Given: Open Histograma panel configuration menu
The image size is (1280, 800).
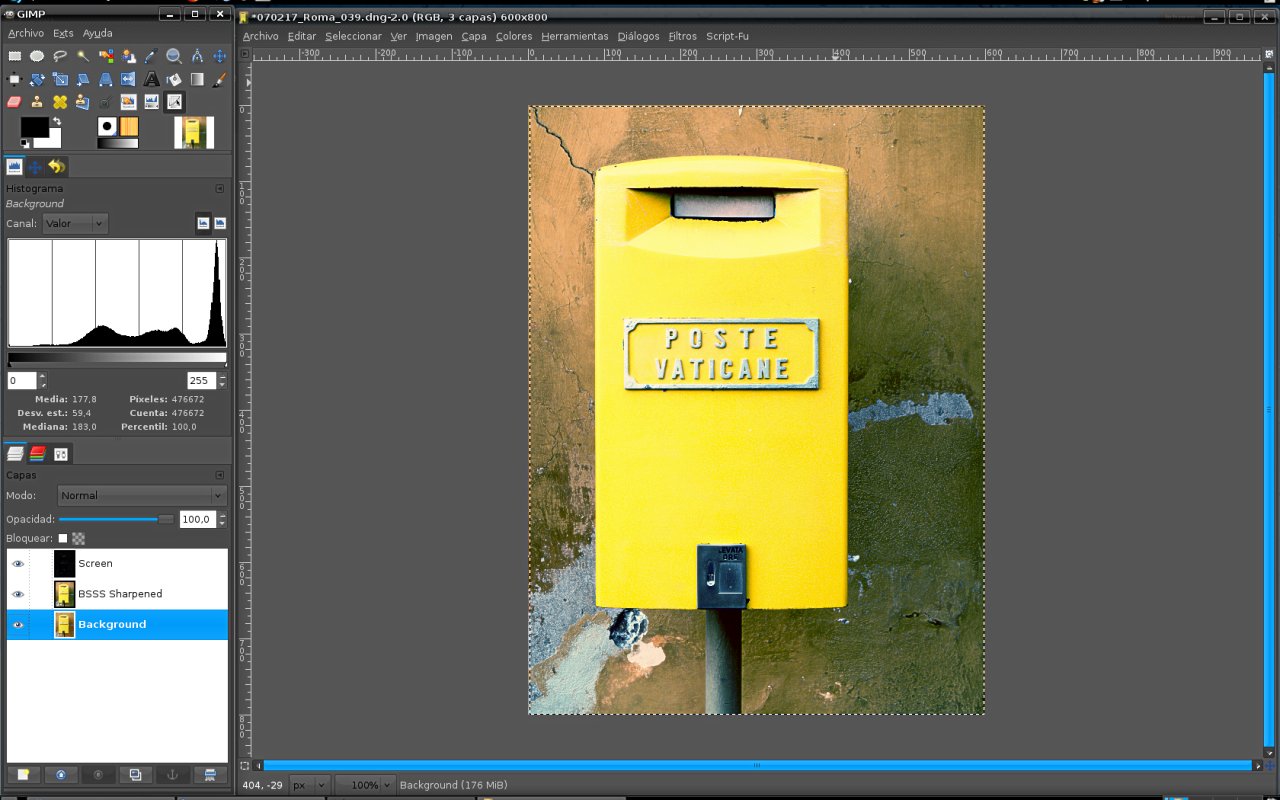Looking at the screenshot, I should point(220,188).
